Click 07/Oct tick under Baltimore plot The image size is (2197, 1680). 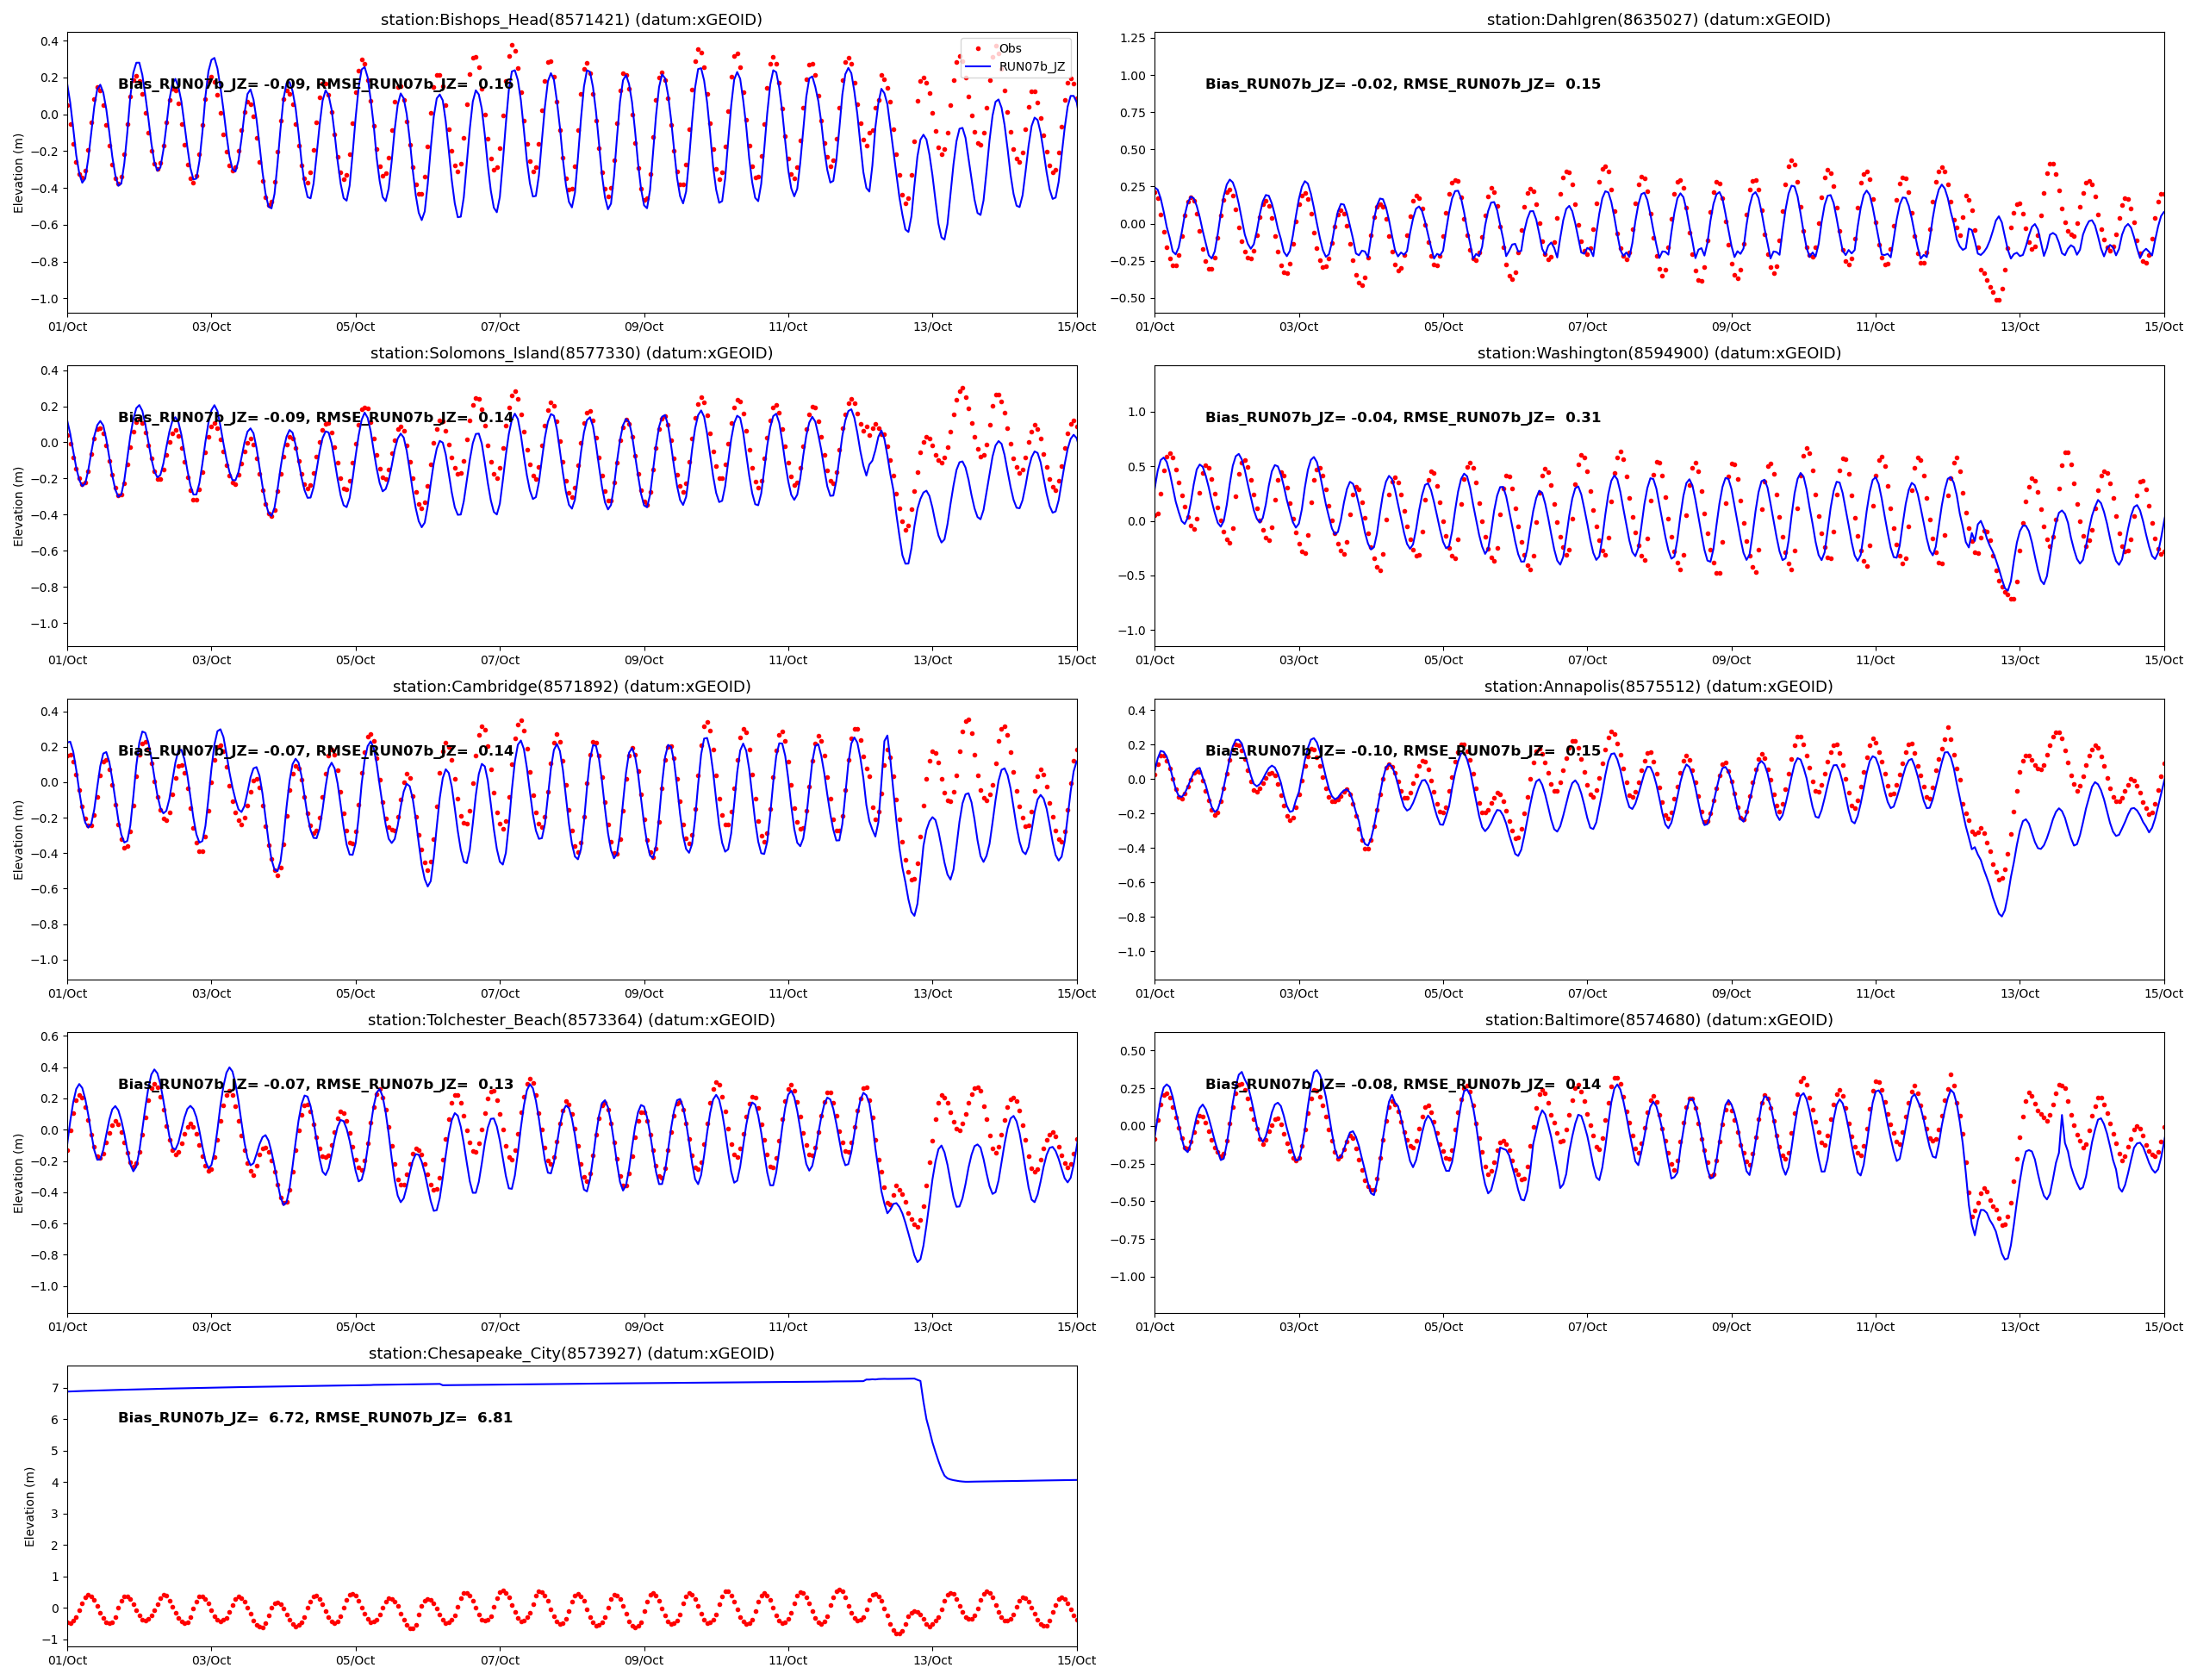[x=1587, y=1327]
